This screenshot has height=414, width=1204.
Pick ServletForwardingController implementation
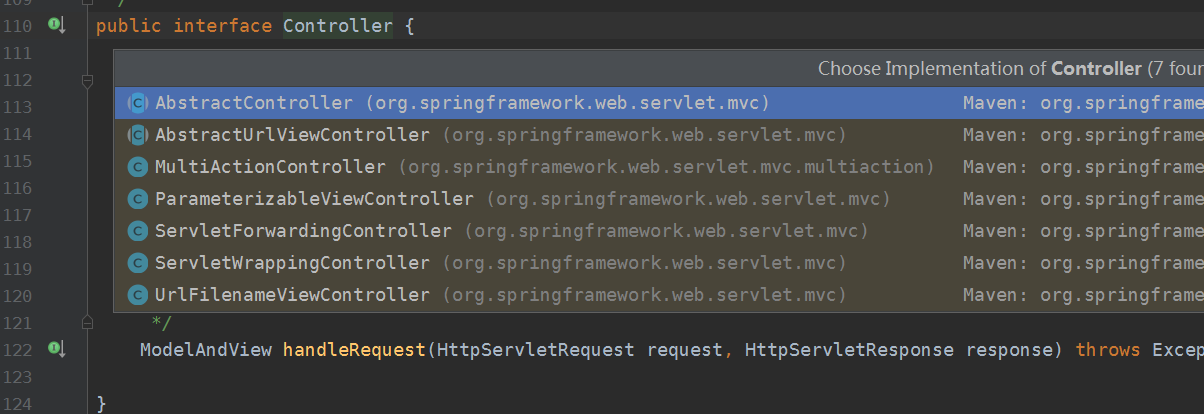point(659,231)
